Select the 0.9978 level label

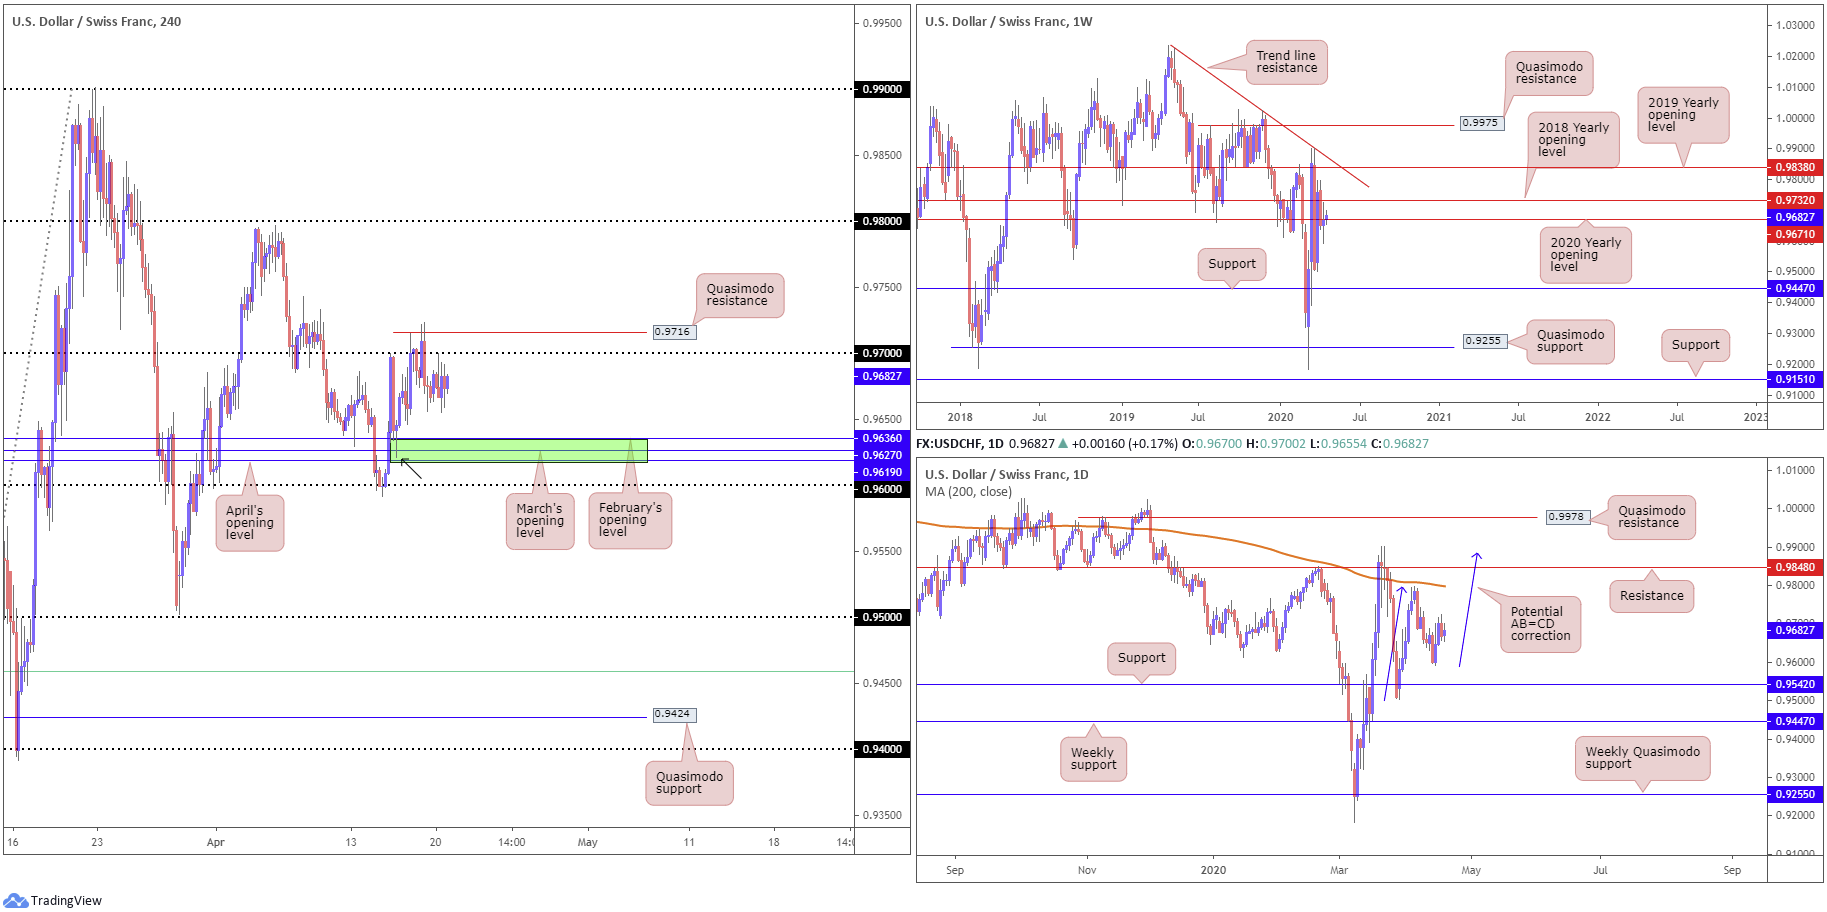click(x=1566, y=517)
